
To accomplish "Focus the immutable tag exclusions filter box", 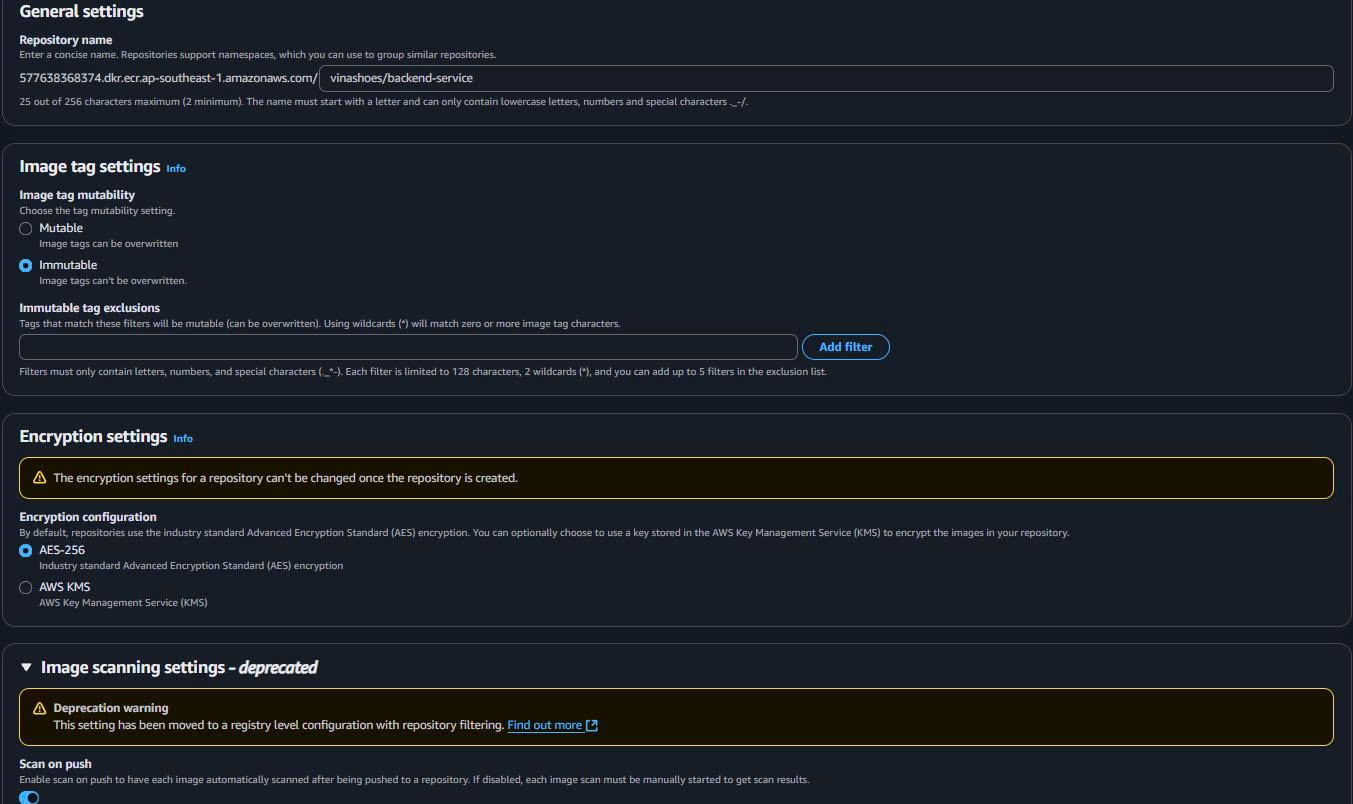I will pyautogui.click(x=408, y=347).
